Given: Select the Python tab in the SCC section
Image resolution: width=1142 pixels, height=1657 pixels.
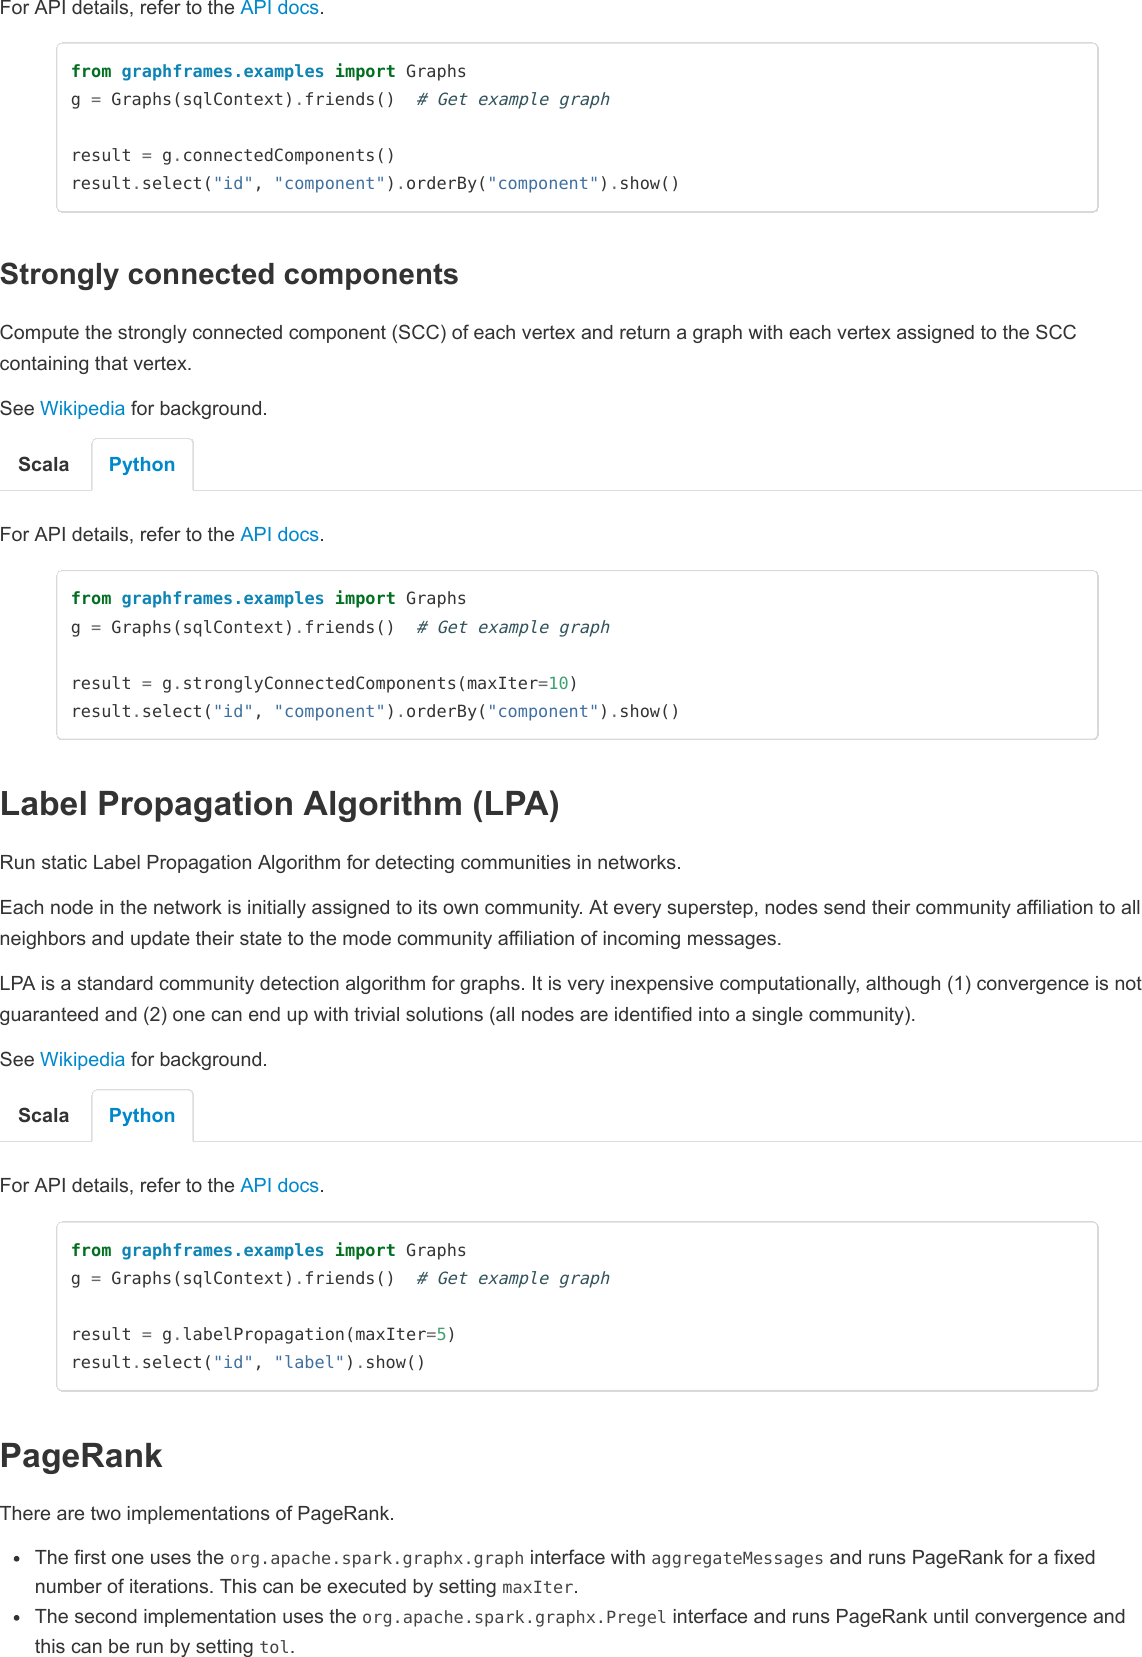Looking at the screenshot, I should pyautogui.click(x=141, y=464).
